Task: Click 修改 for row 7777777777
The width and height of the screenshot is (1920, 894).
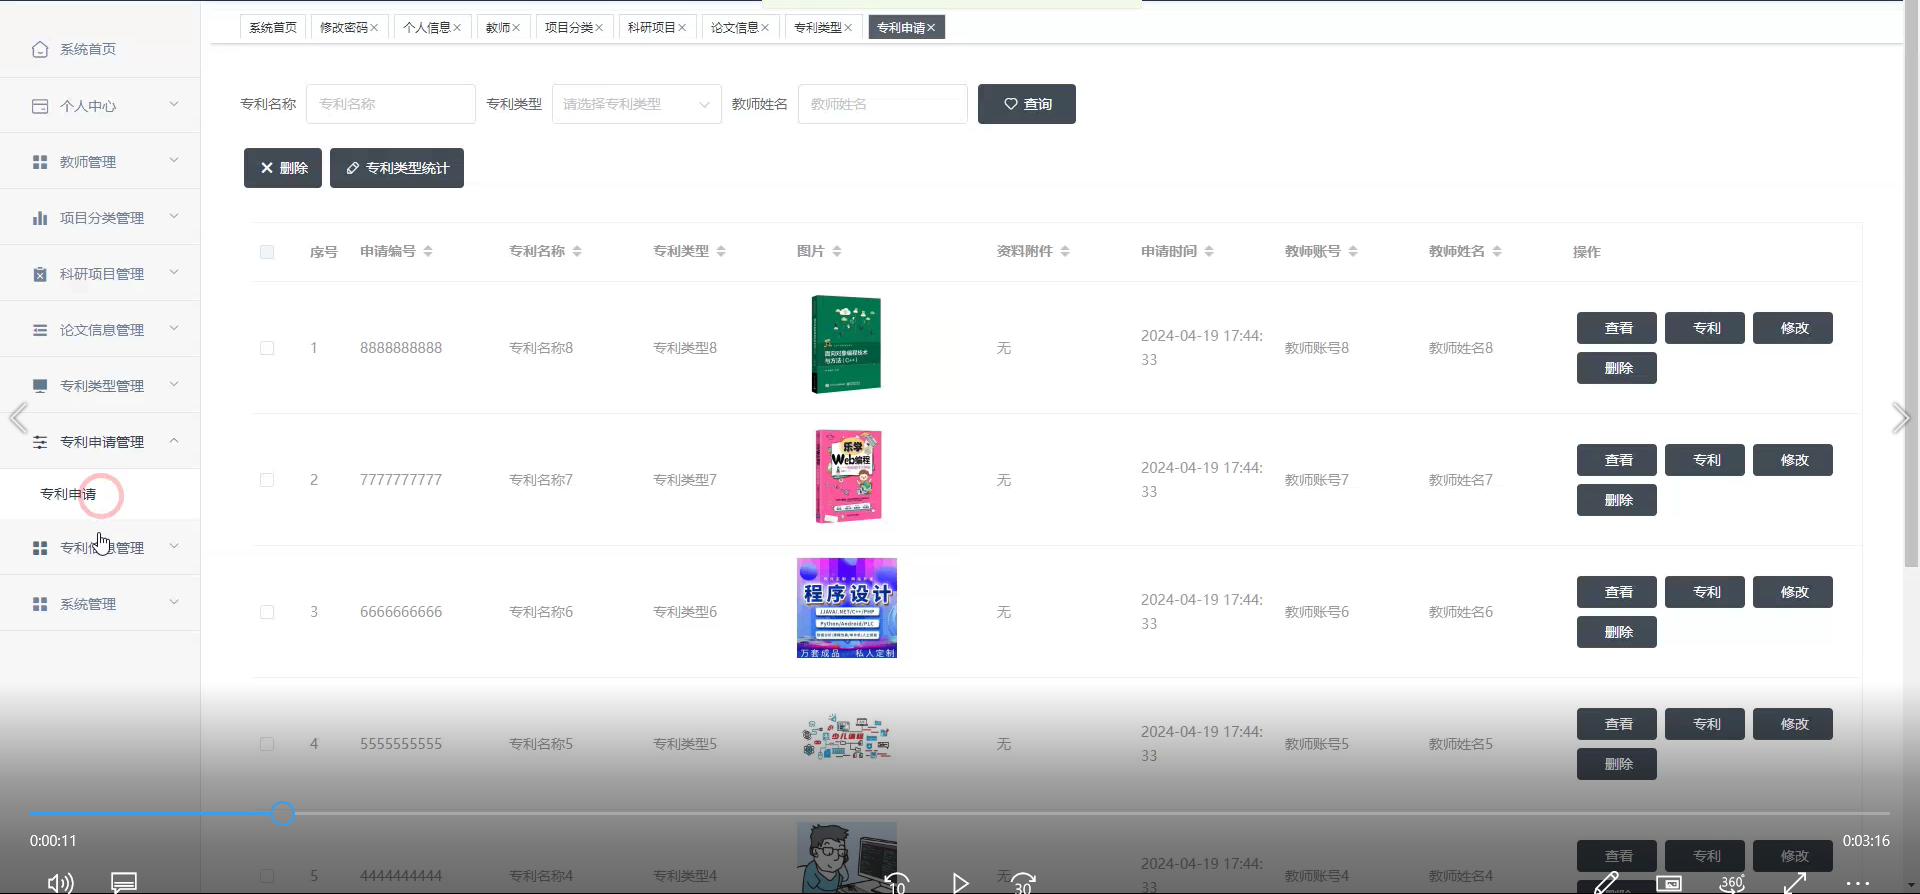Action: click(x=1793, y=460)
